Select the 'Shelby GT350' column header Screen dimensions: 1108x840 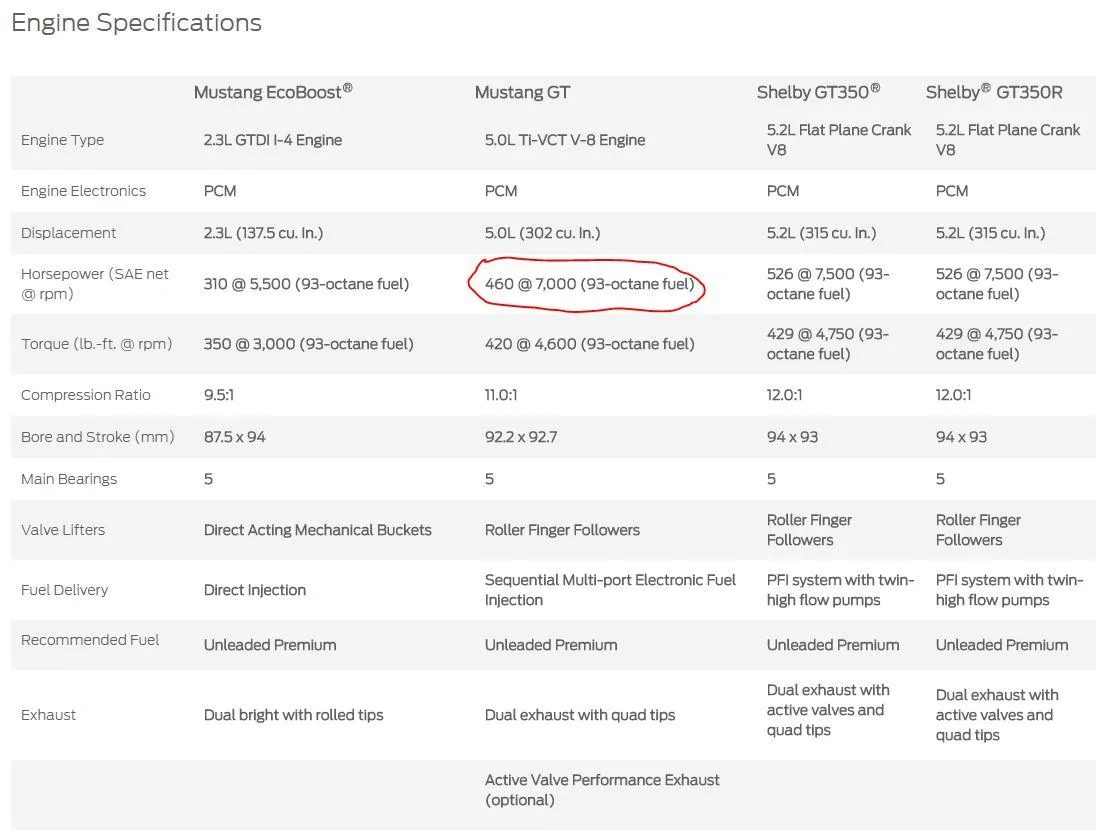tap(818, 92)
